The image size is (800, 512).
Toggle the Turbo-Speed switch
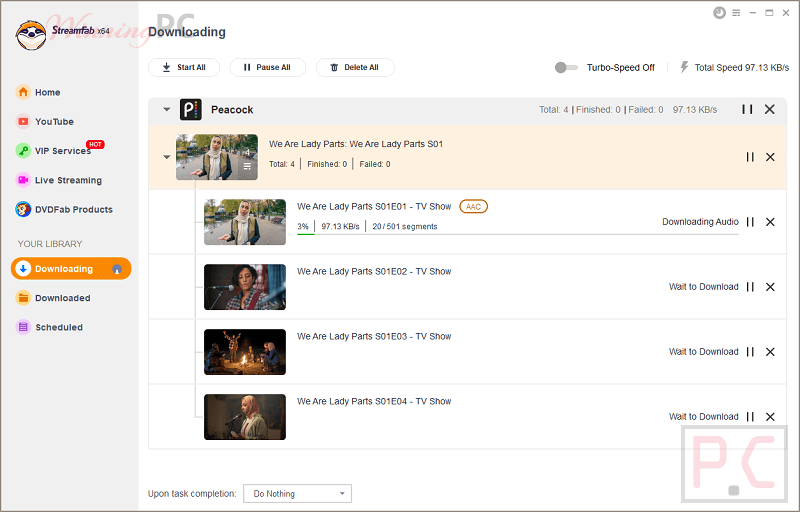pos(566,67)
